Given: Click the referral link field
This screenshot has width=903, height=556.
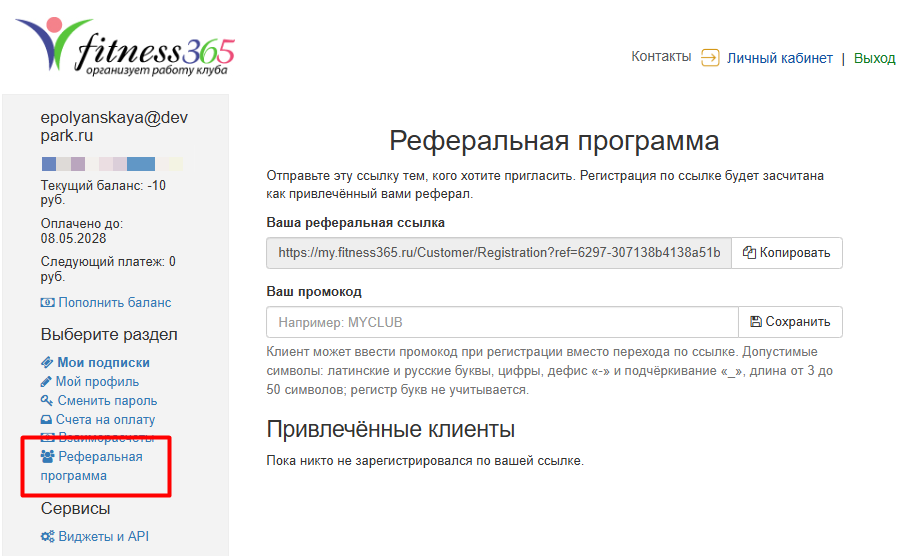Looking at the screenshot, I should click(499, 253).
